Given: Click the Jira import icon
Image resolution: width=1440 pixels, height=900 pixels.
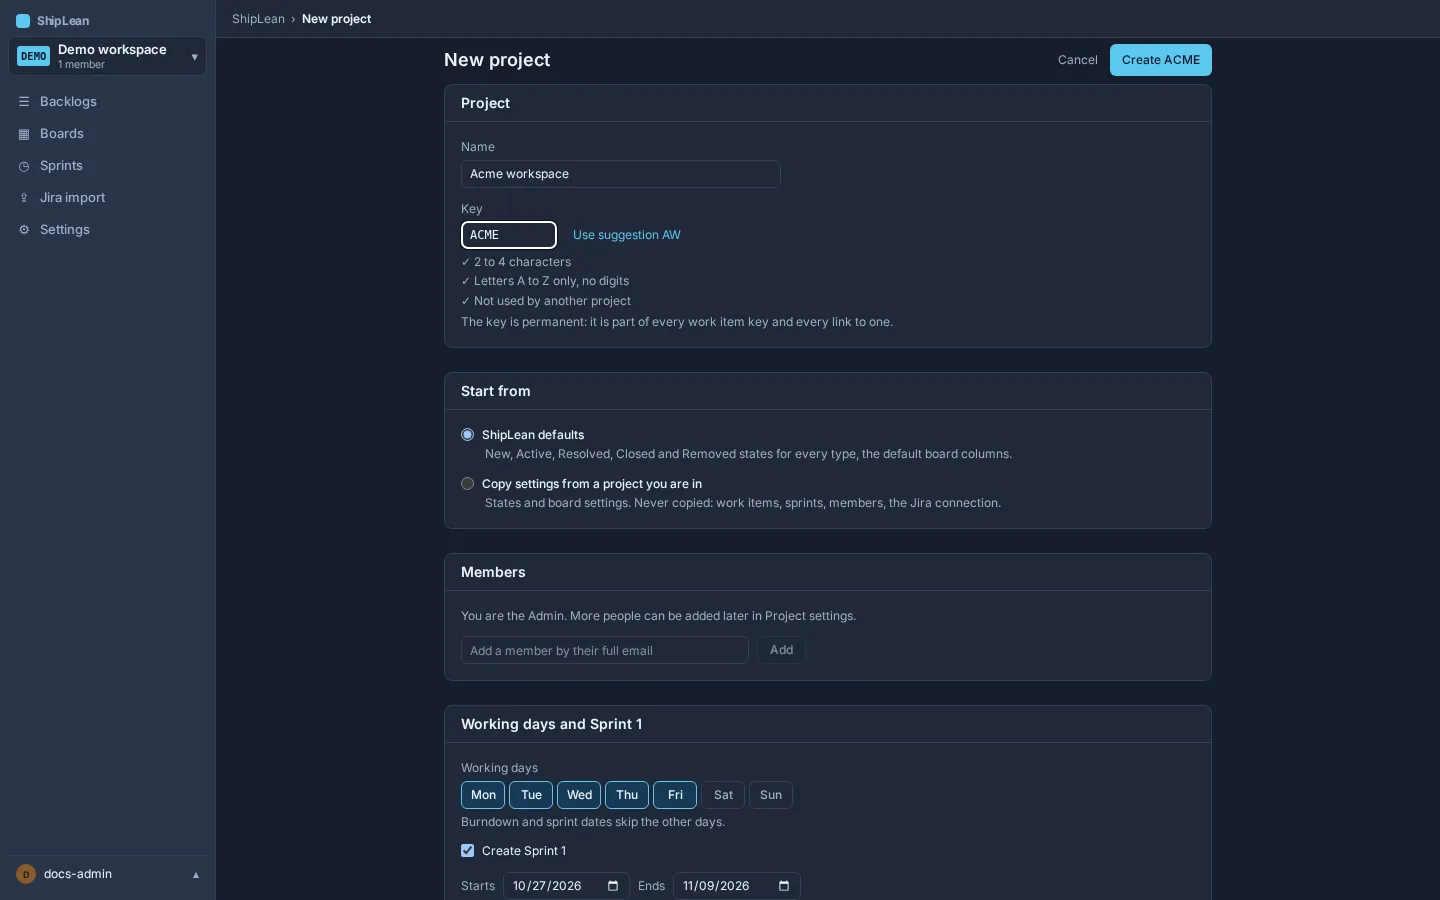Looking at the screenshot, I should click(24, 198).
